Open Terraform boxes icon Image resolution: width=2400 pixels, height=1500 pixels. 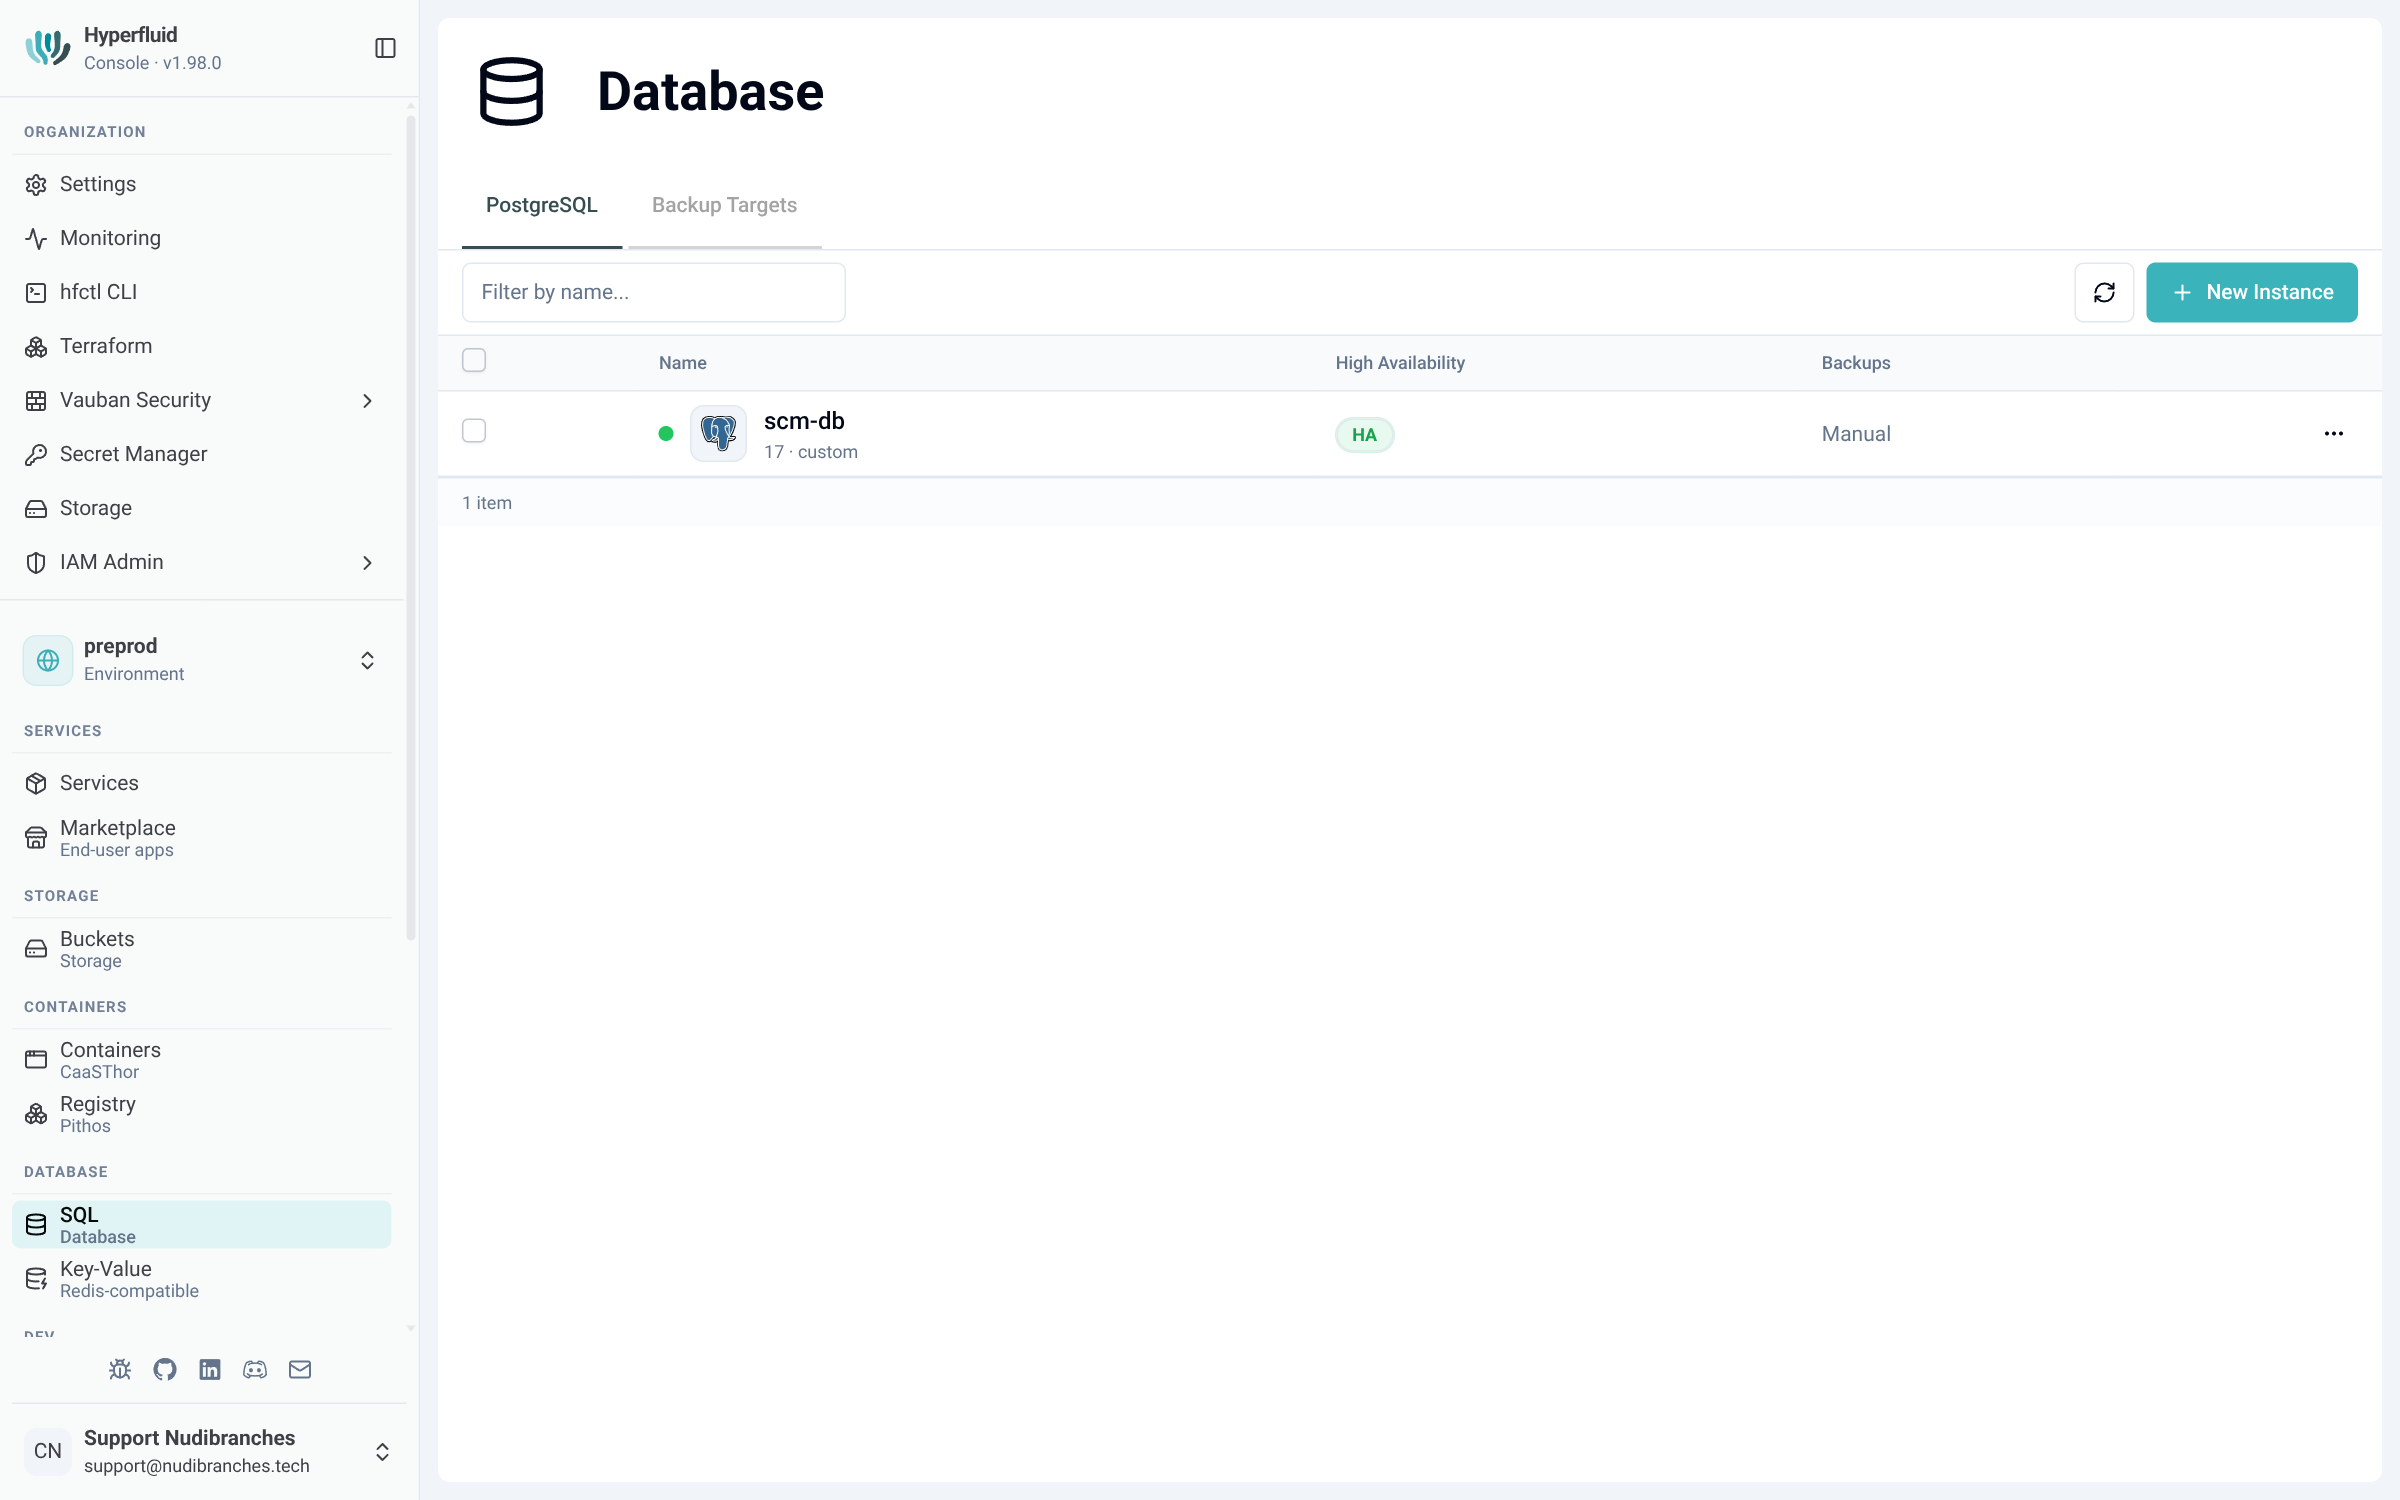pyautogui.click(x=36, y=347)
